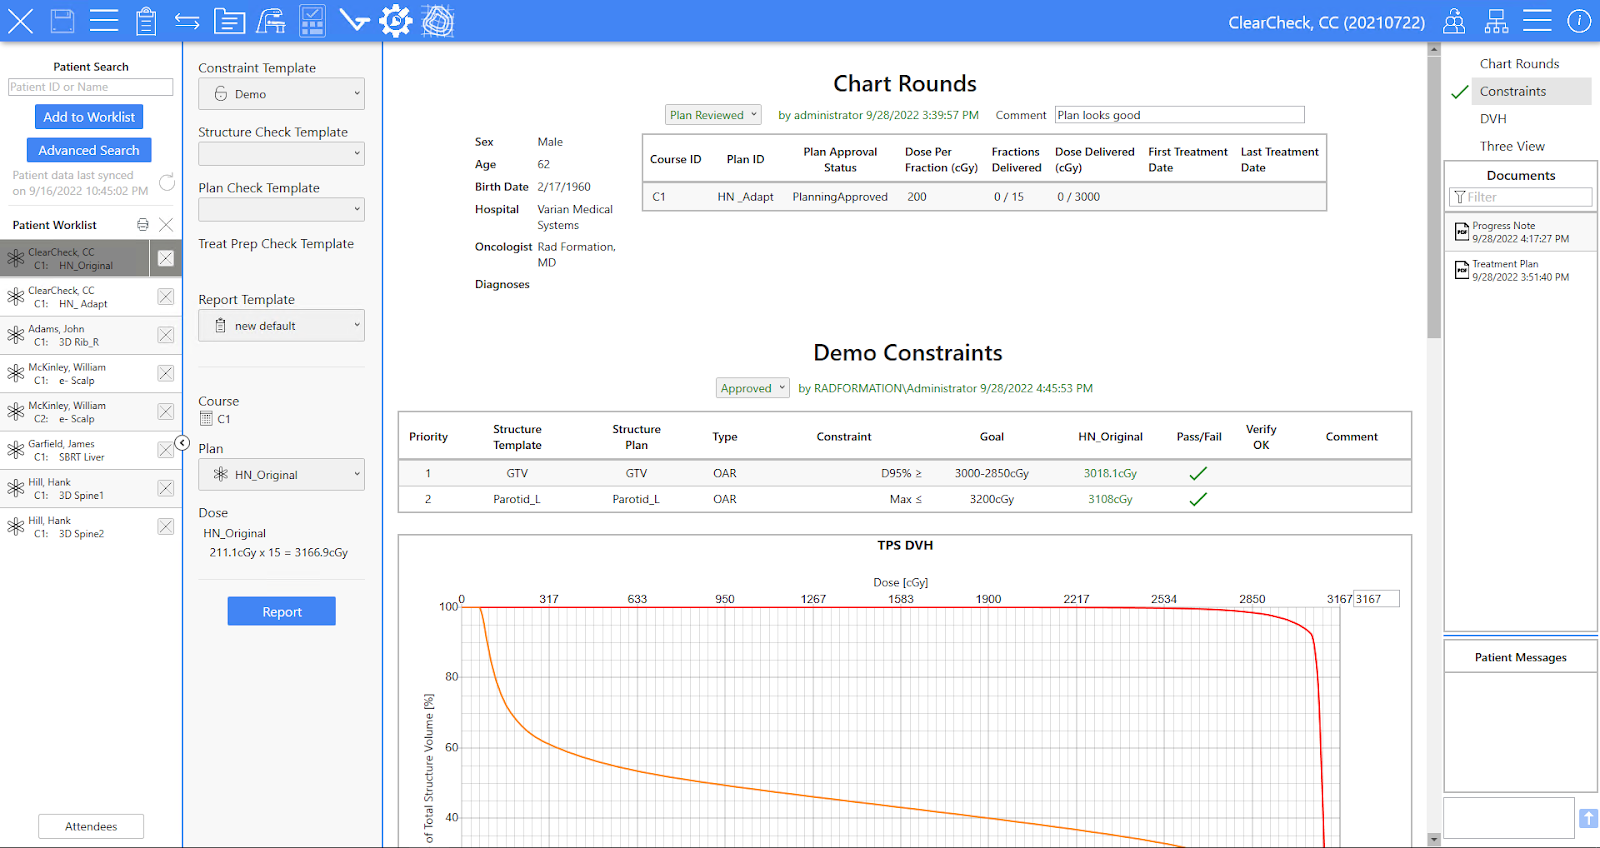Clear the Patient Worklist with X icon
This screenshot has height=848, width=1600.
[166, 225]
